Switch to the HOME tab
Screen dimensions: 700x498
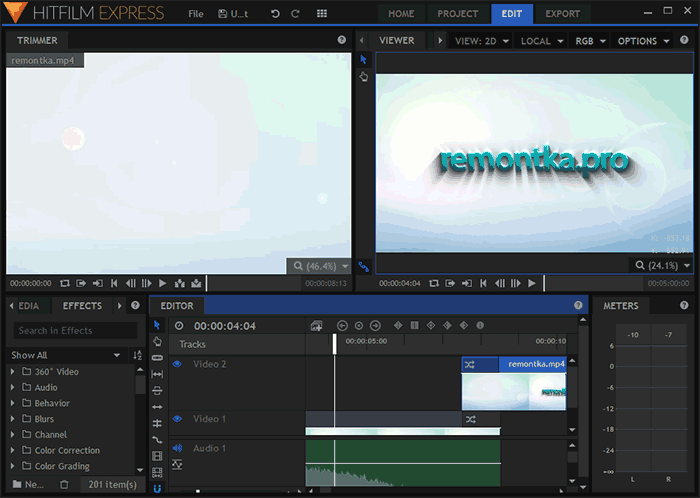(401, 14)
